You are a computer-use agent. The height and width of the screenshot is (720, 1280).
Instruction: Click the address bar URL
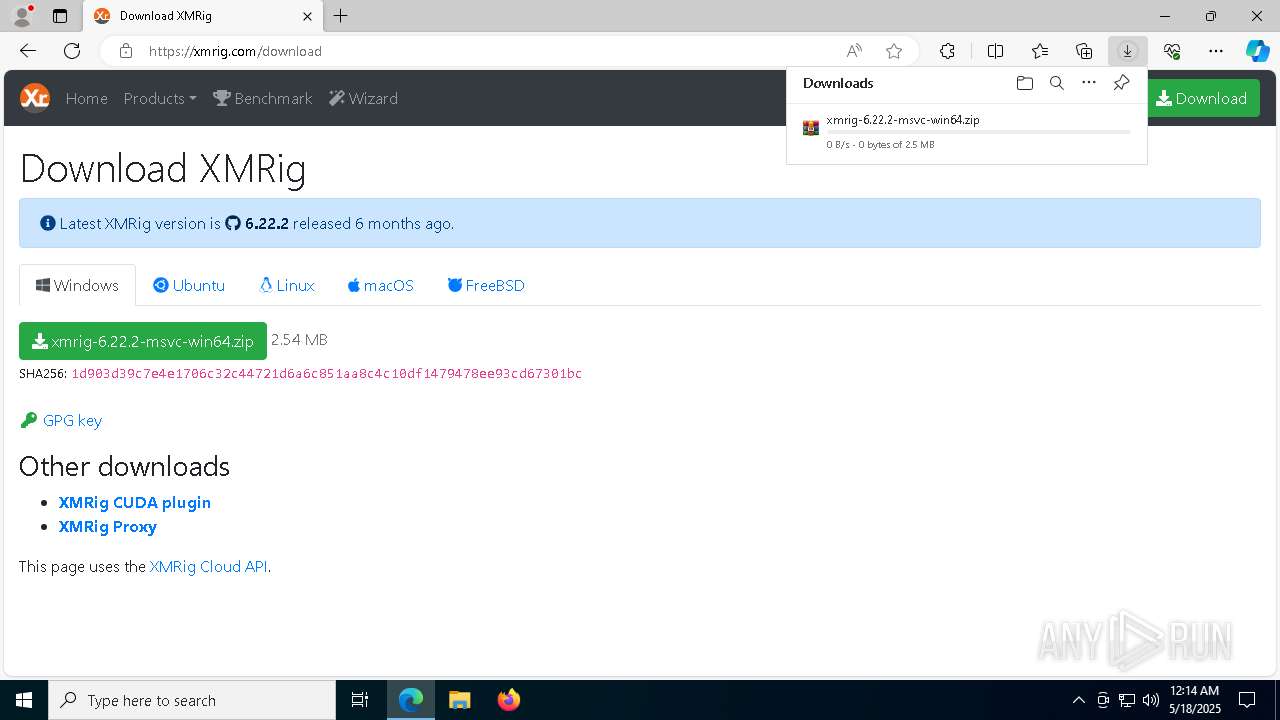(x=235, y=51)
